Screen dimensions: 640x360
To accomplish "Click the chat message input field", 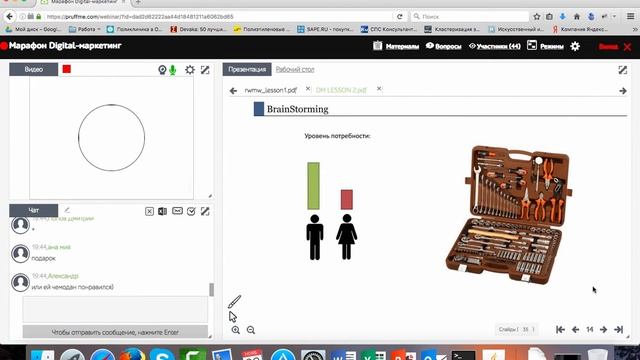I will pos(115,310).
